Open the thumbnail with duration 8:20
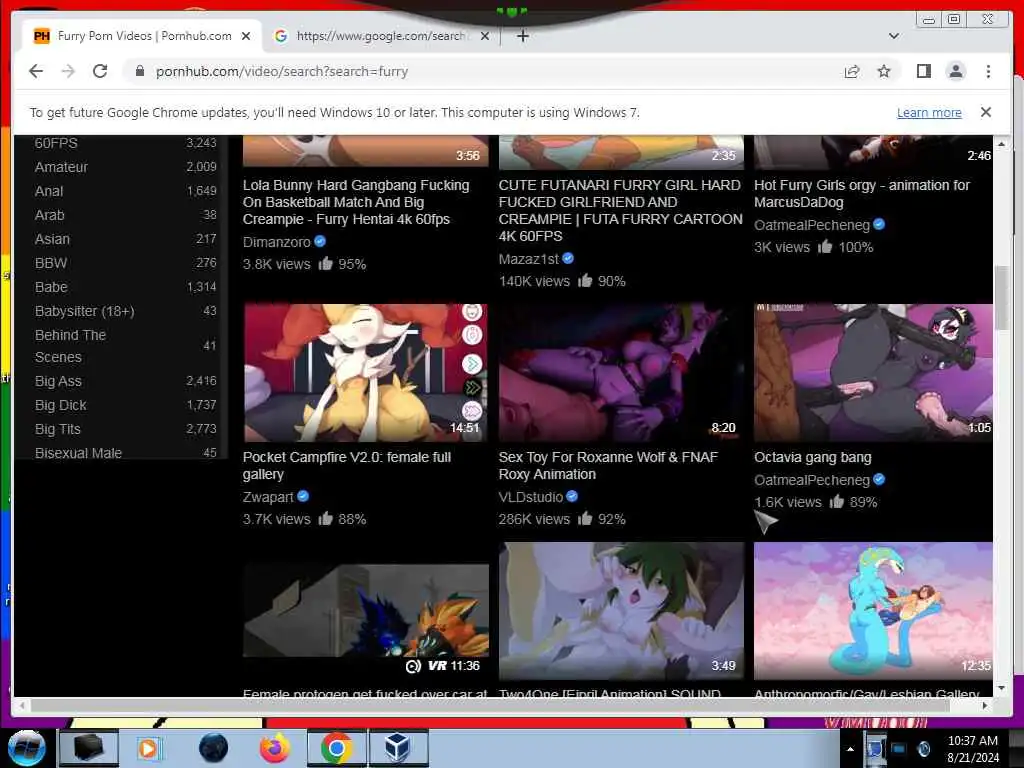 (x=620, y=372)
